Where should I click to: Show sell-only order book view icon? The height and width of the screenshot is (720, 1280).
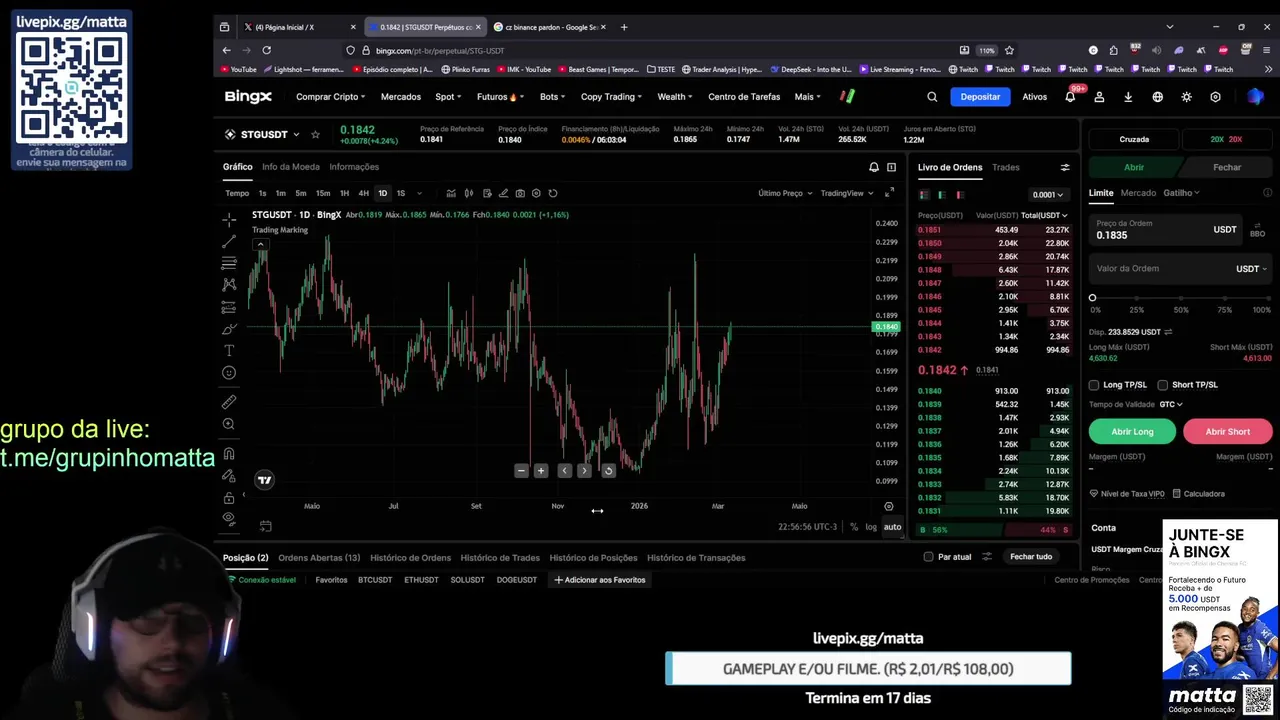[960, 195]
